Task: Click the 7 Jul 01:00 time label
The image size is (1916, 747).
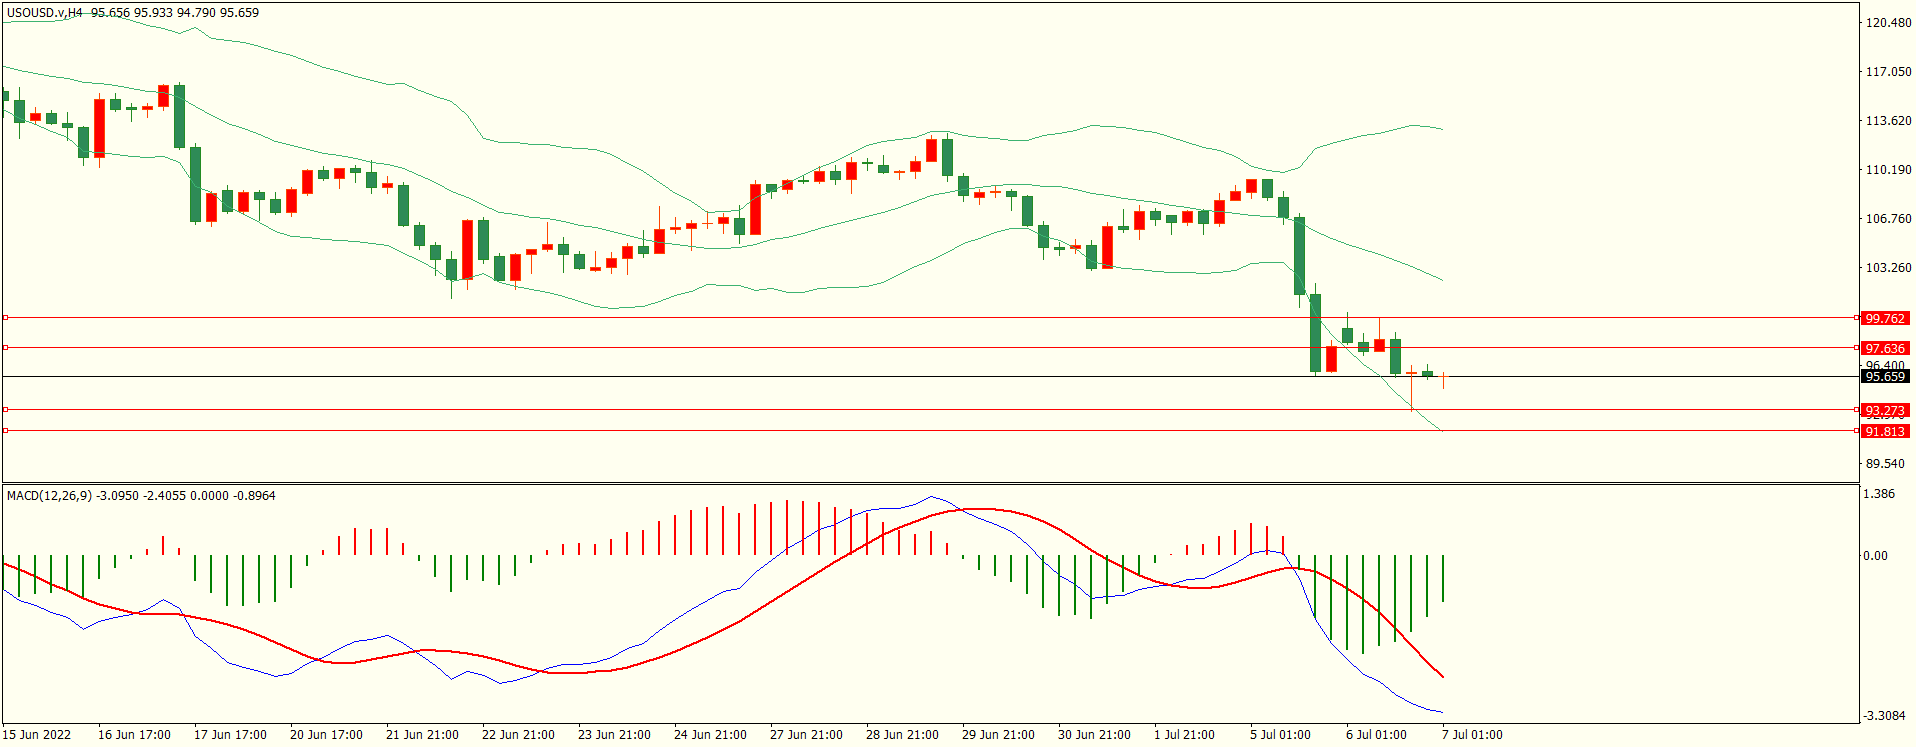Action: (1472, 735)
